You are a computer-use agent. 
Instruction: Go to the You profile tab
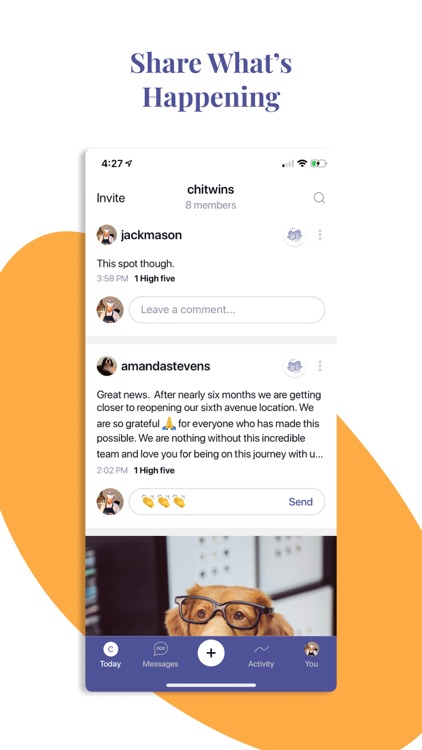tap(311, 655)
